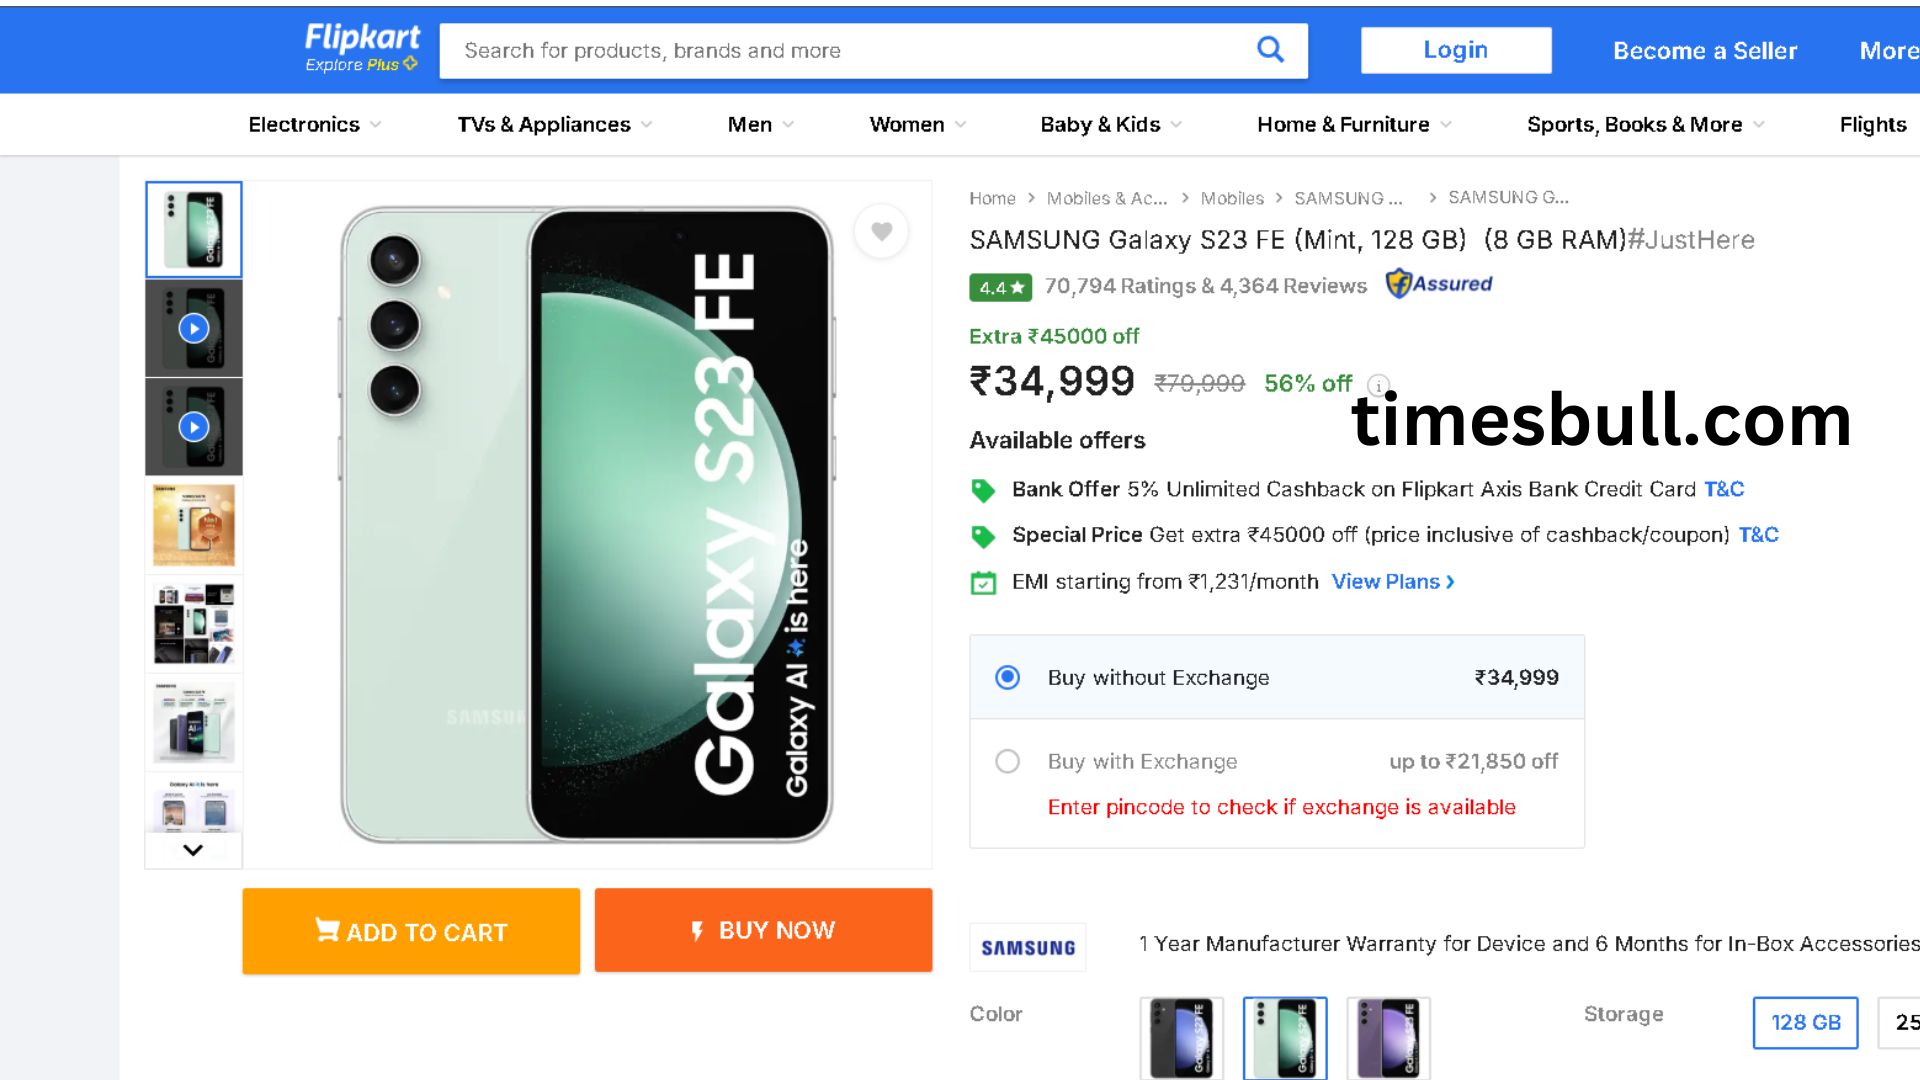1920x1080 pixels.
Task: Click the Buy Now button
Action: pos(763,930)
